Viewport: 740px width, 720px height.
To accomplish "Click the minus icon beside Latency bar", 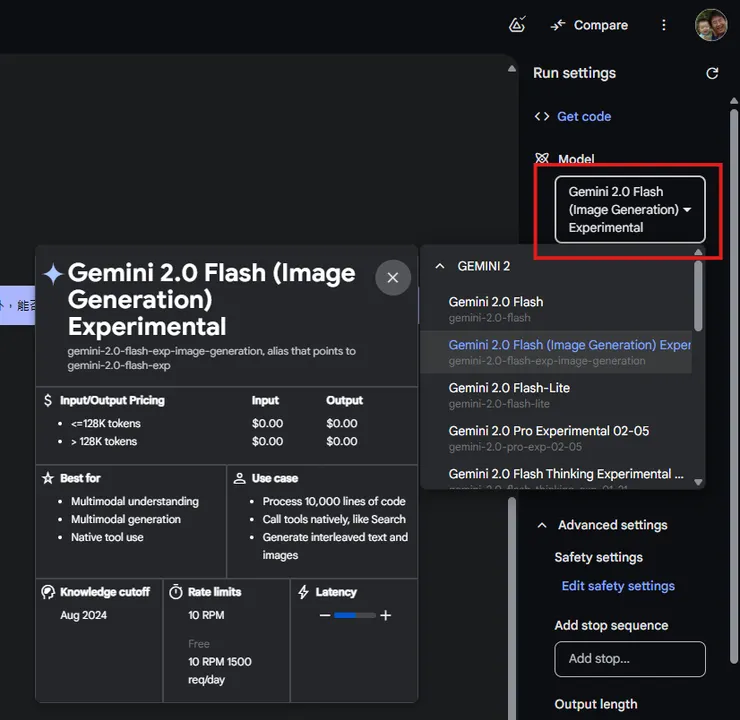I will coord(324,615).
